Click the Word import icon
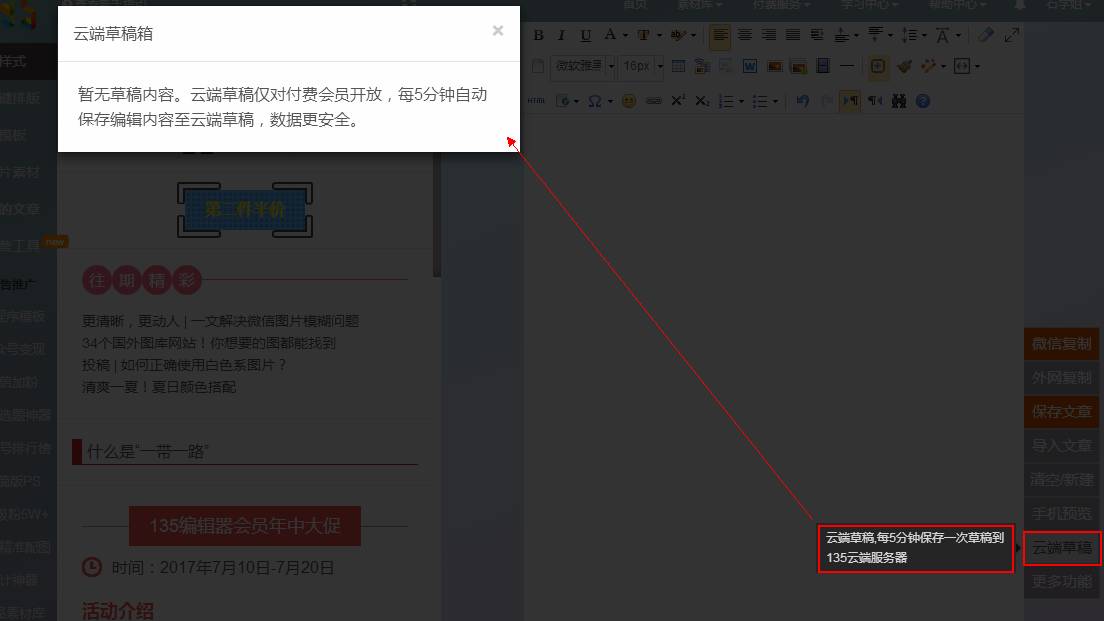 (x=750, y=66)
